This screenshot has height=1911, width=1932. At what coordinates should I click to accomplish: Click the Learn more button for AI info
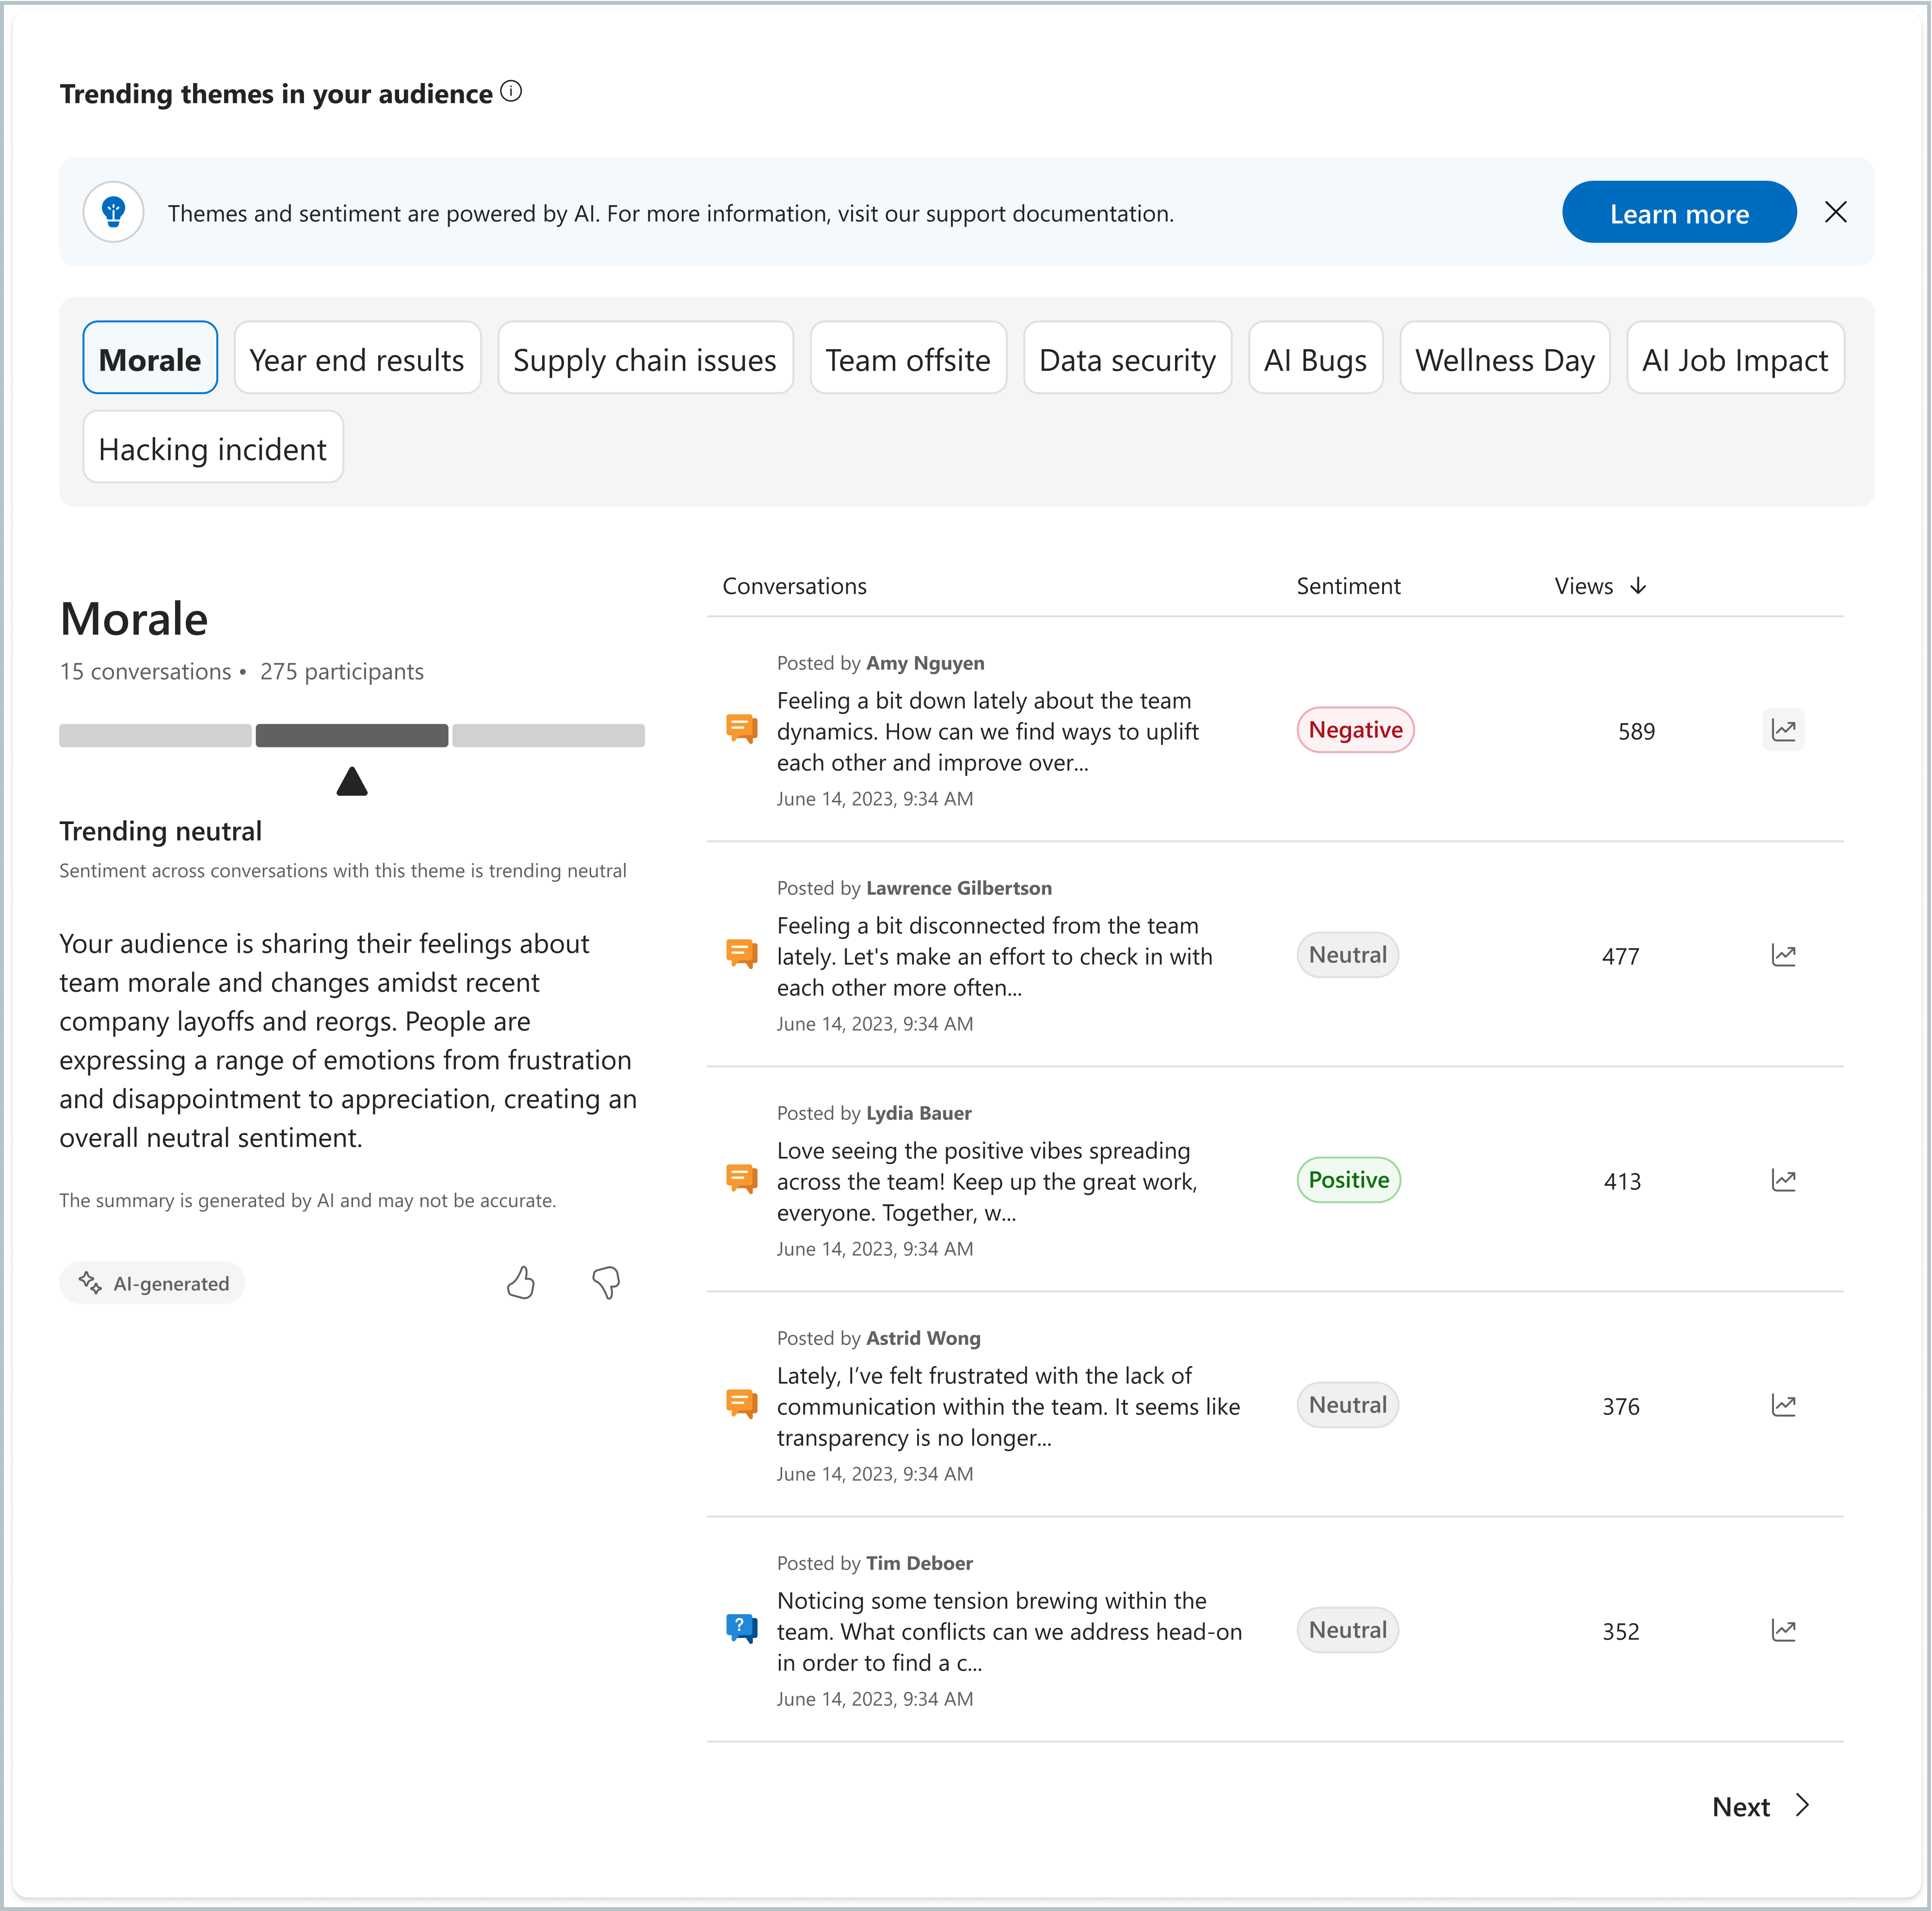pos(1678,213)
